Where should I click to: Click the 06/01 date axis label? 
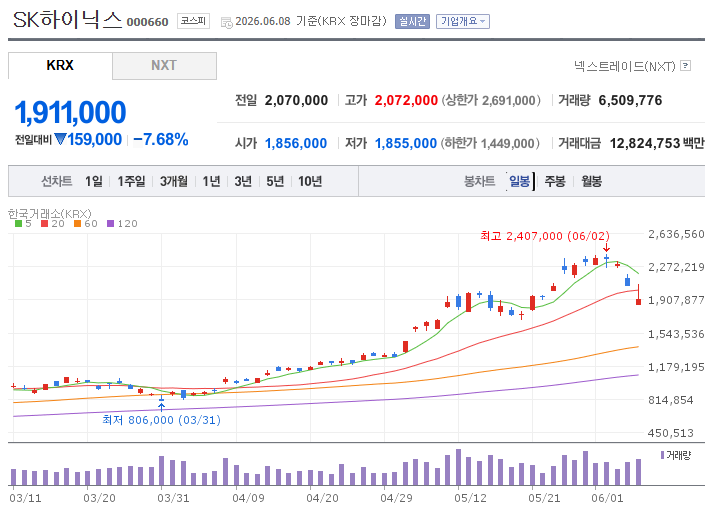(607, 498)
